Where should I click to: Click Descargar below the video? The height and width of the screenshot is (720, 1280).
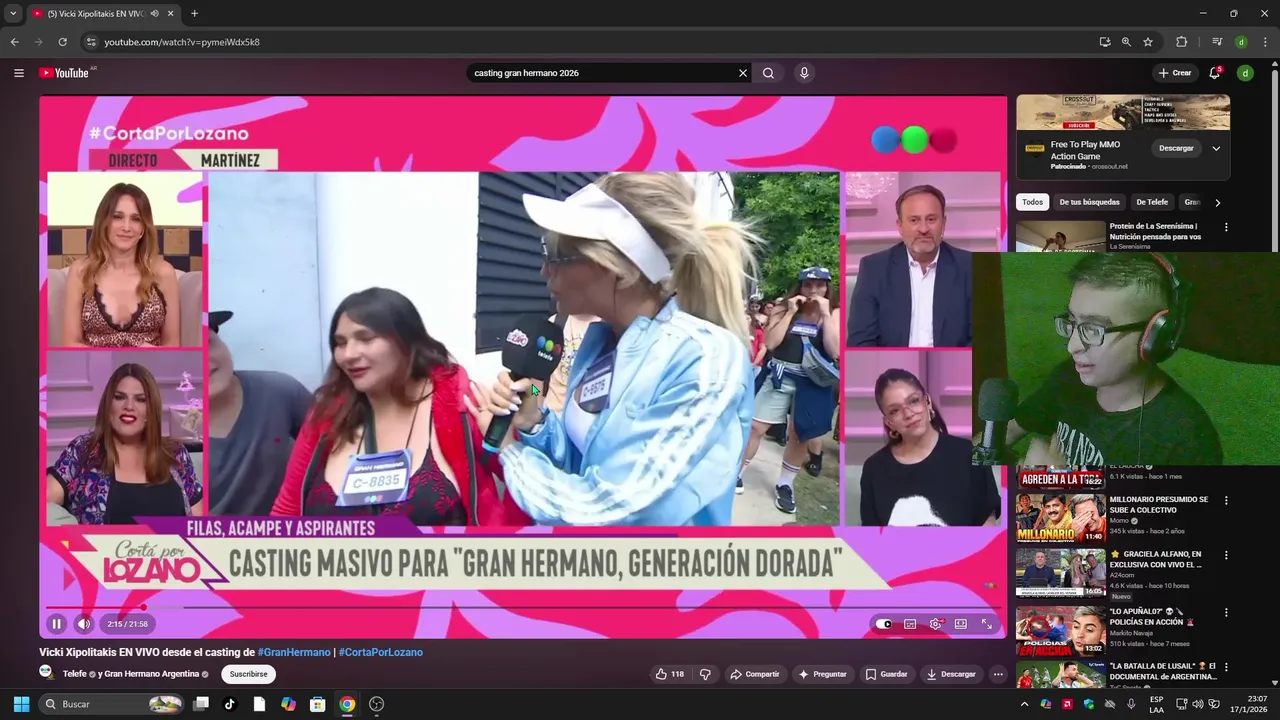point(951,674)
